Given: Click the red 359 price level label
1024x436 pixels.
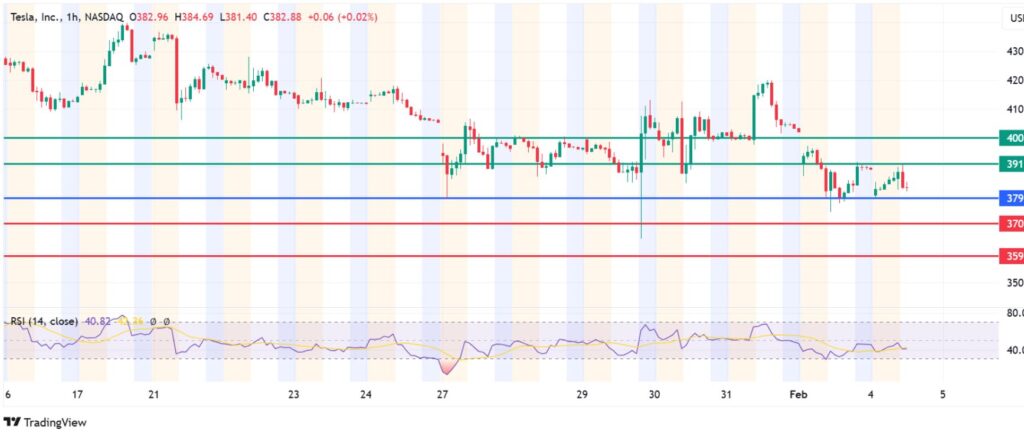Looking at the screenshot, I should (1012, 257).
